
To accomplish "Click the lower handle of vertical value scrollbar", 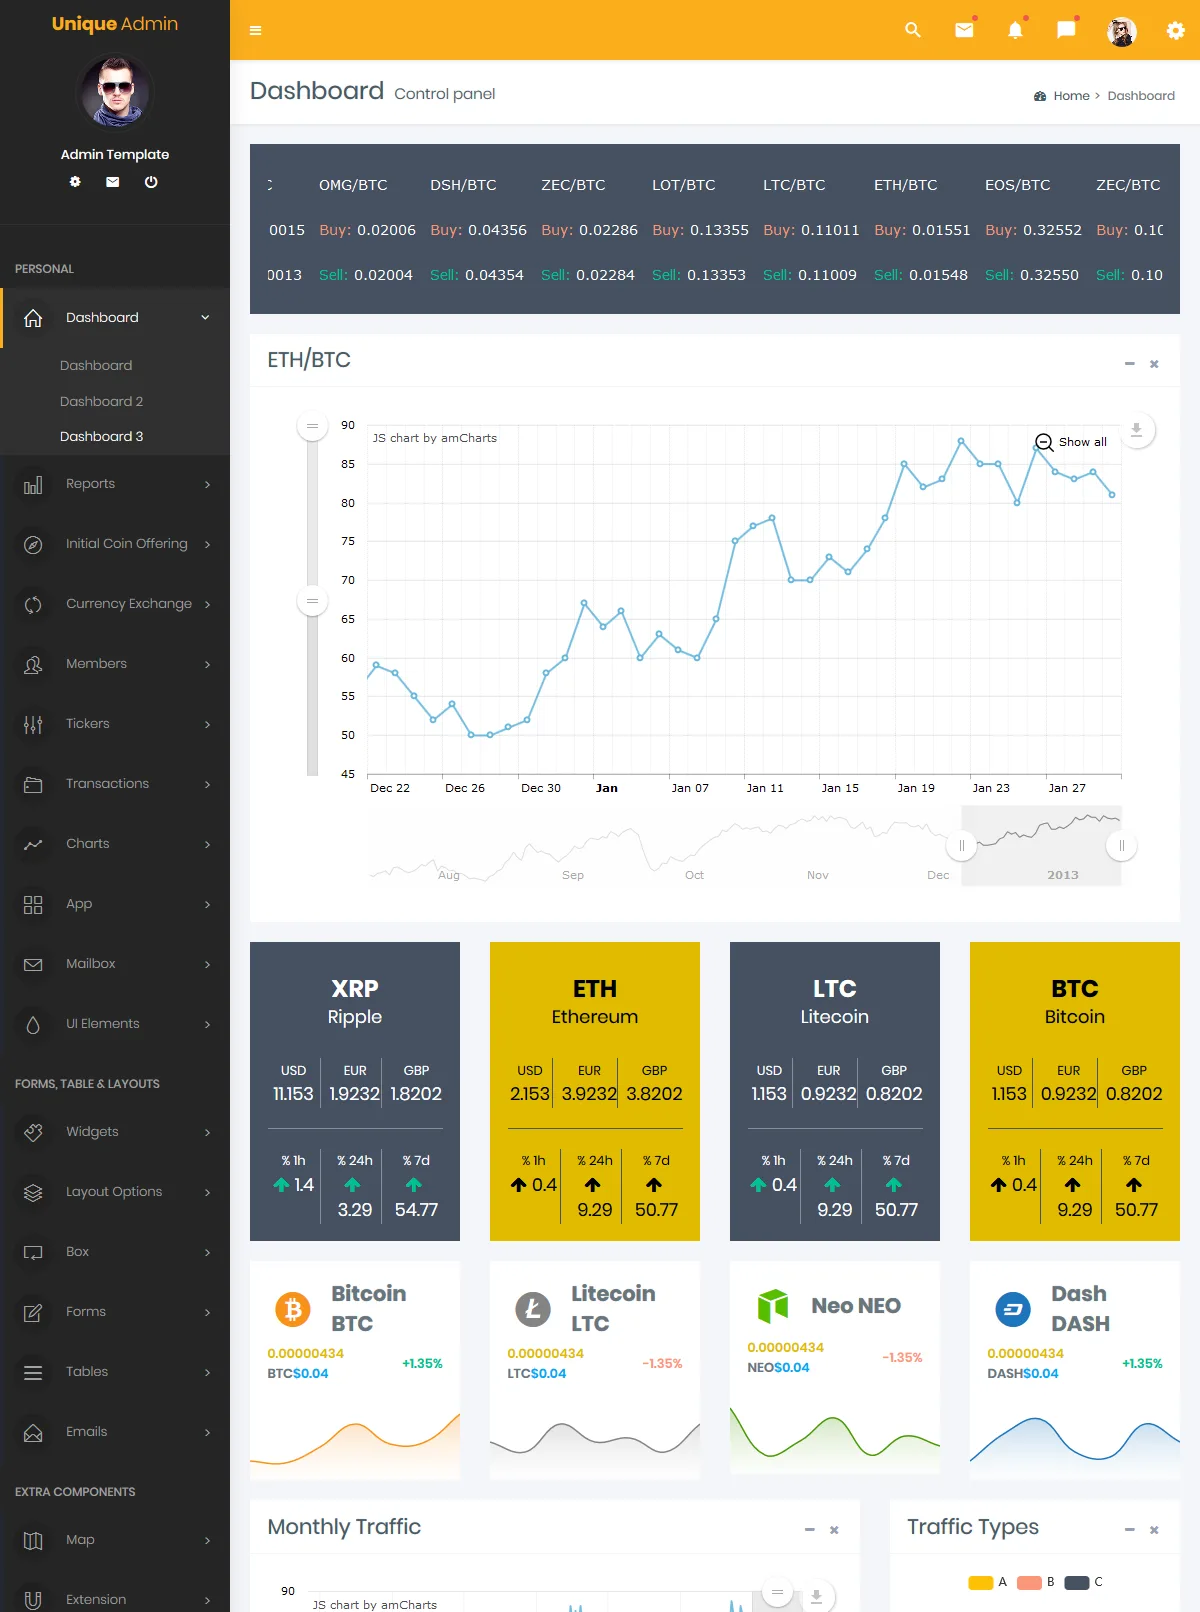I will click(312, 601).
